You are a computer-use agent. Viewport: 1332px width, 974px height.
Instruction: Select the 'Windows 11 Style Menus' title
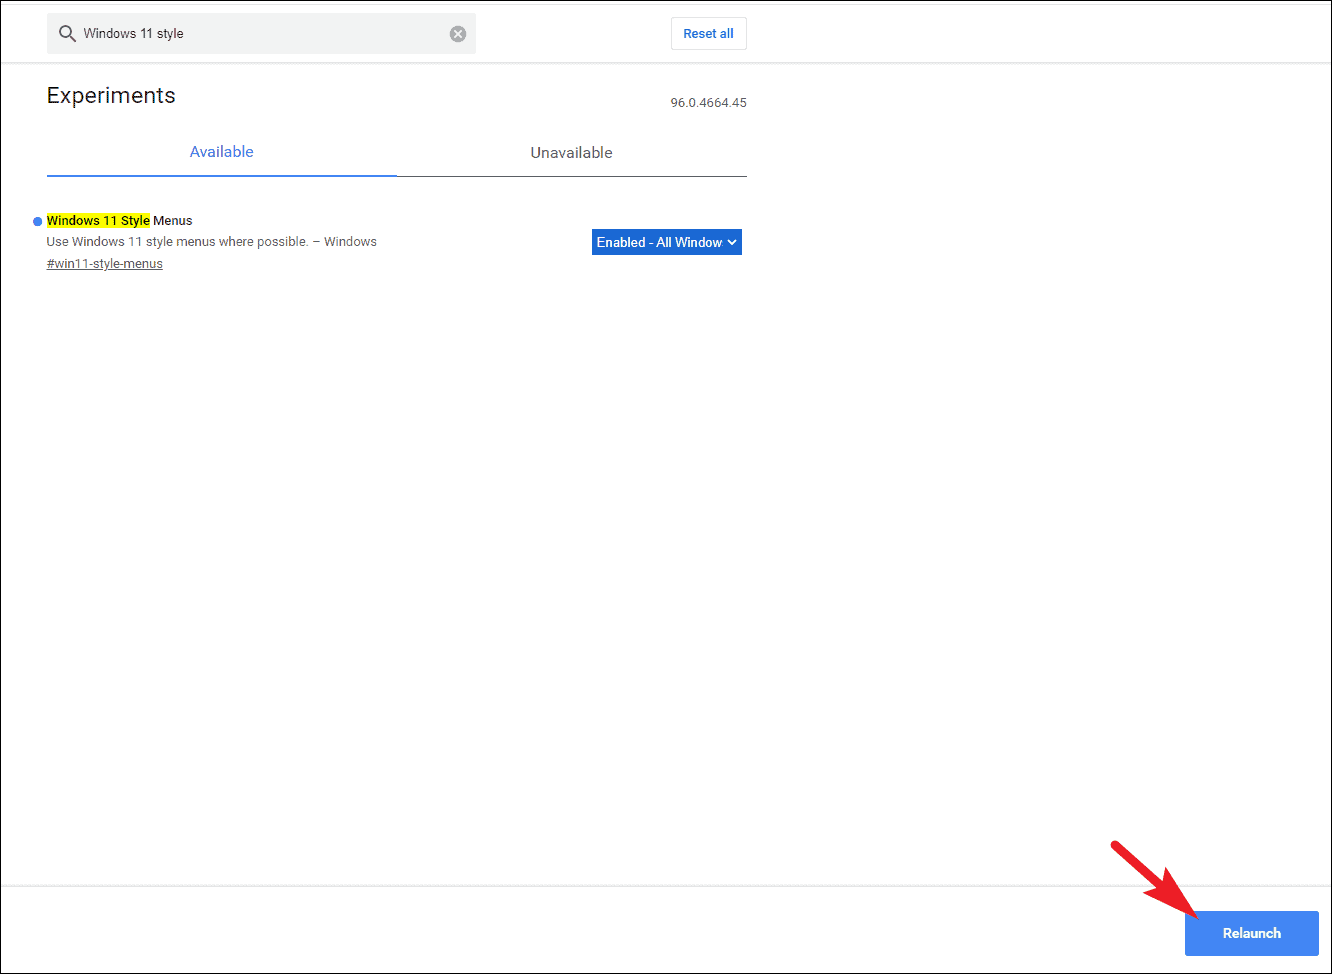(x=120, y=221)
